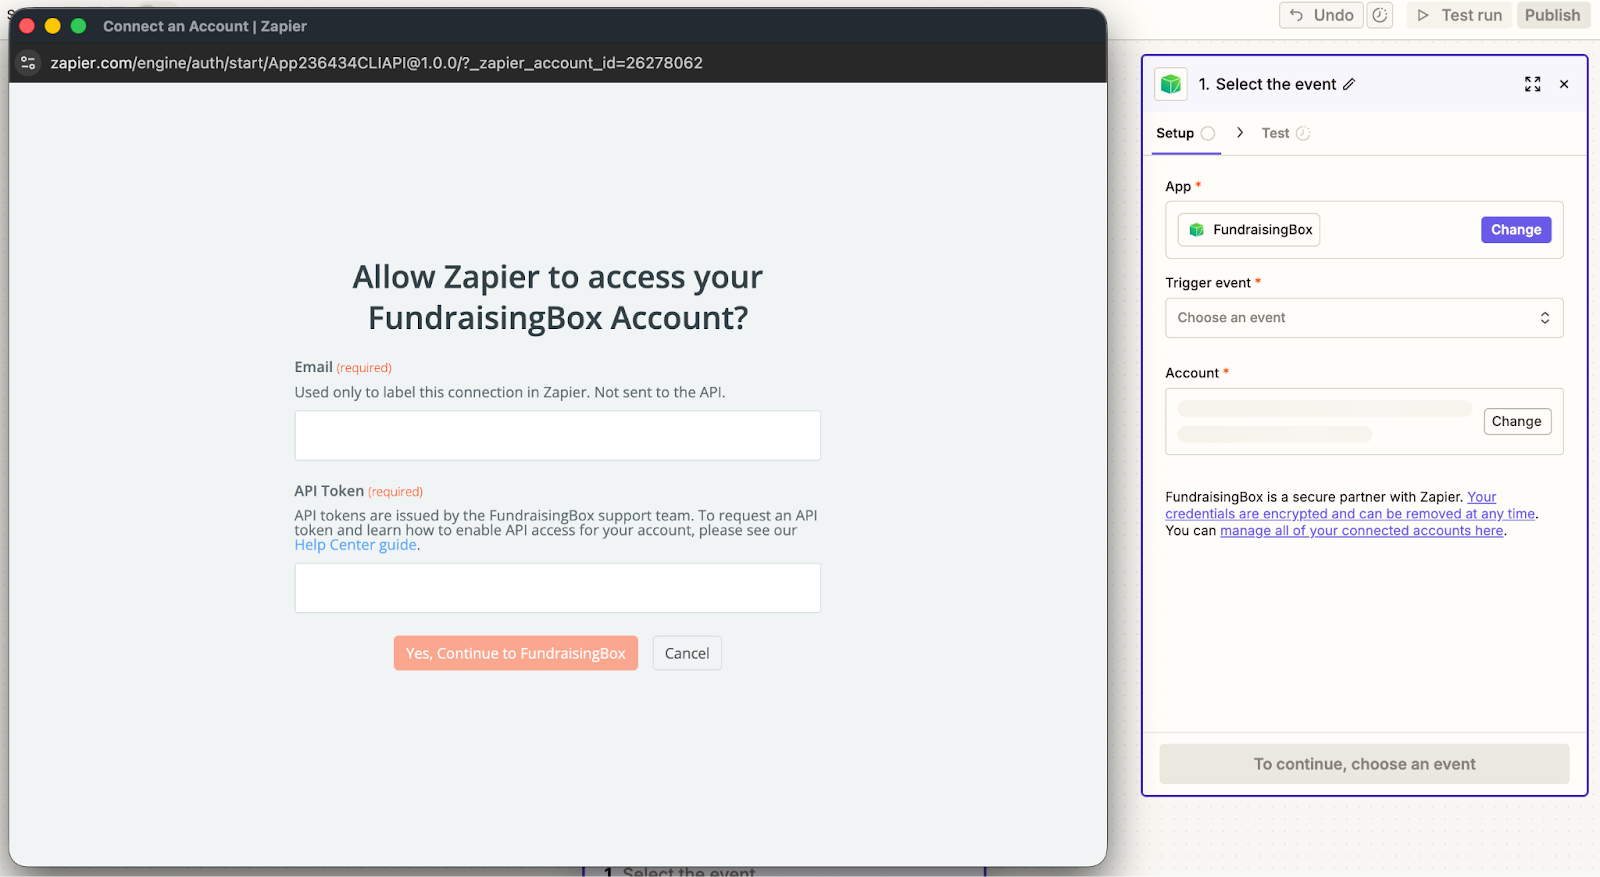Close the Select the event panel

[1564, 84]
